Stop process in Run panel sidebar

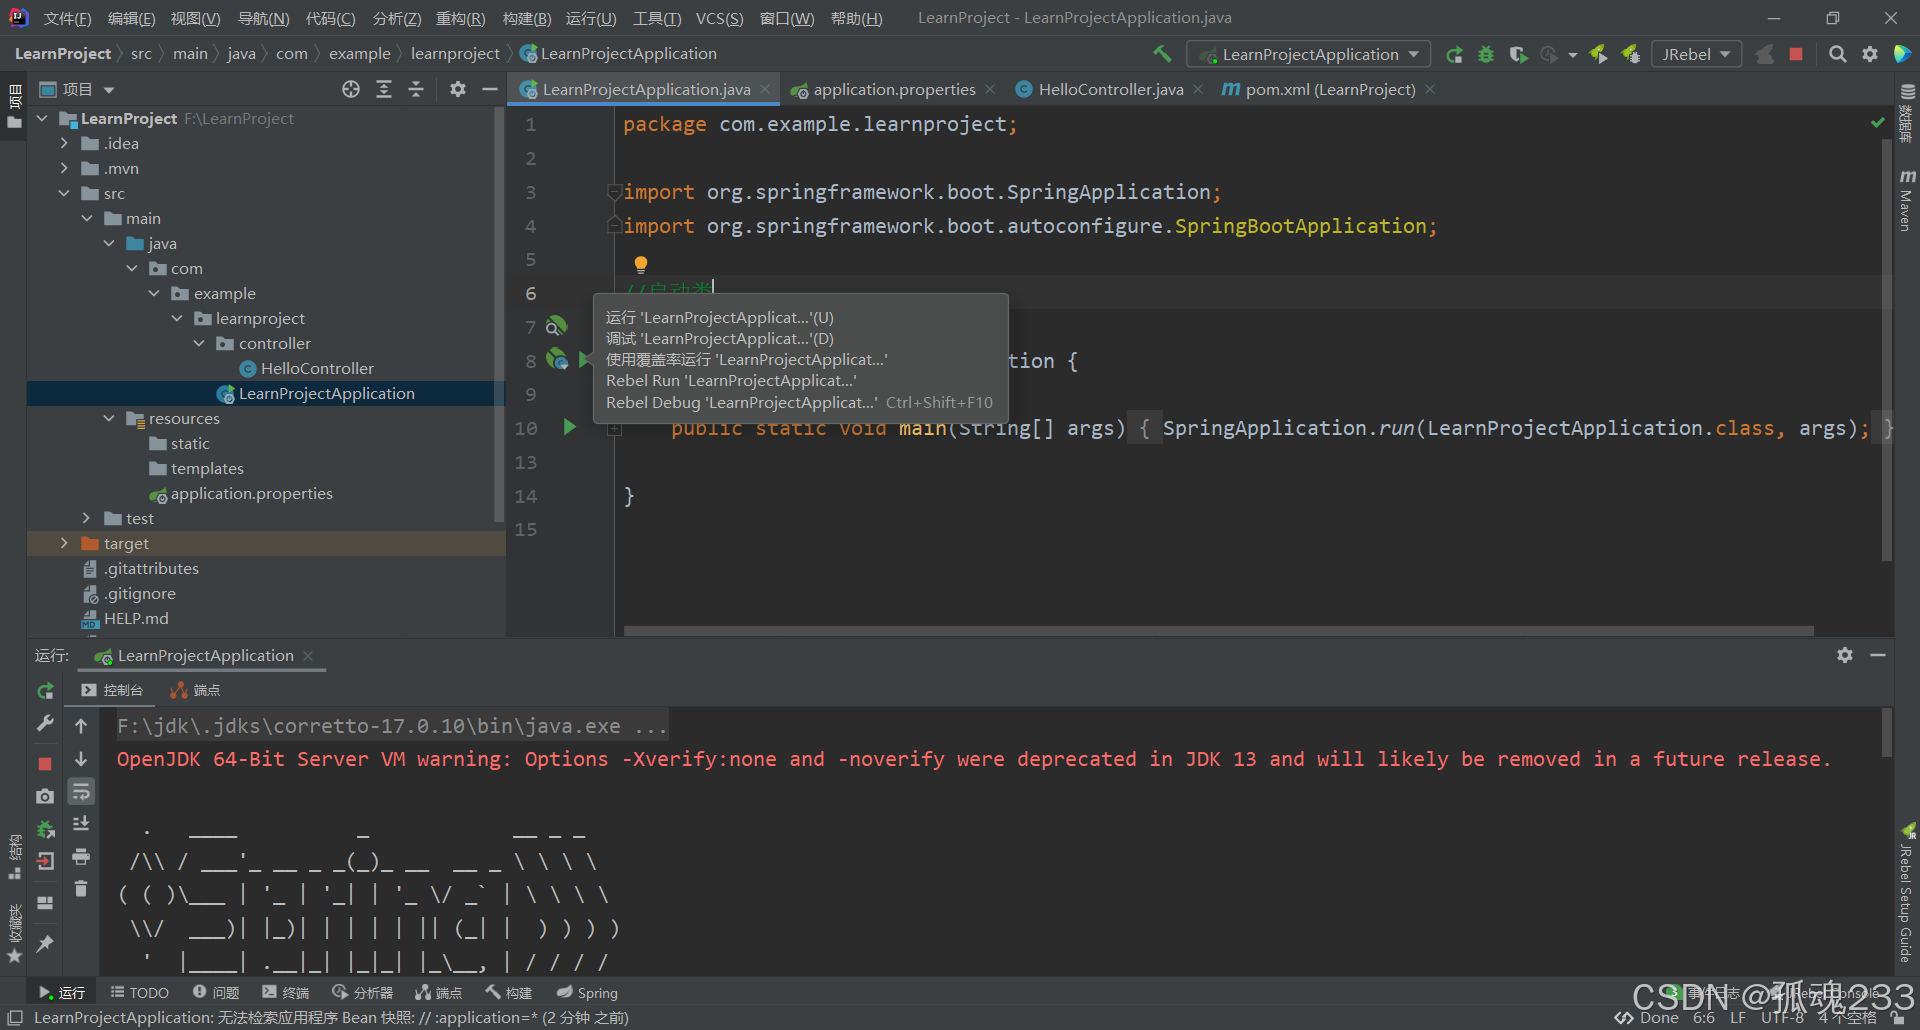point(45,764)
